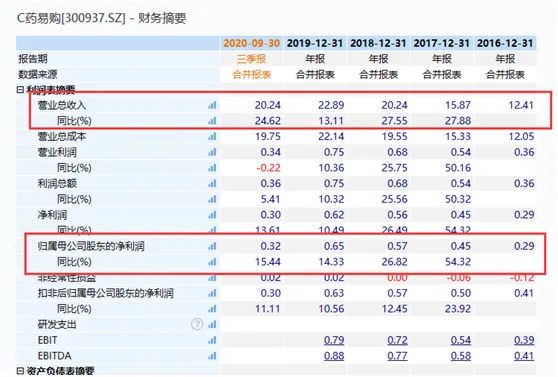This screenshot has width=558, height=377.
Task: Open chart icon for EBITDA row
Action: click(x=212, y=356)
